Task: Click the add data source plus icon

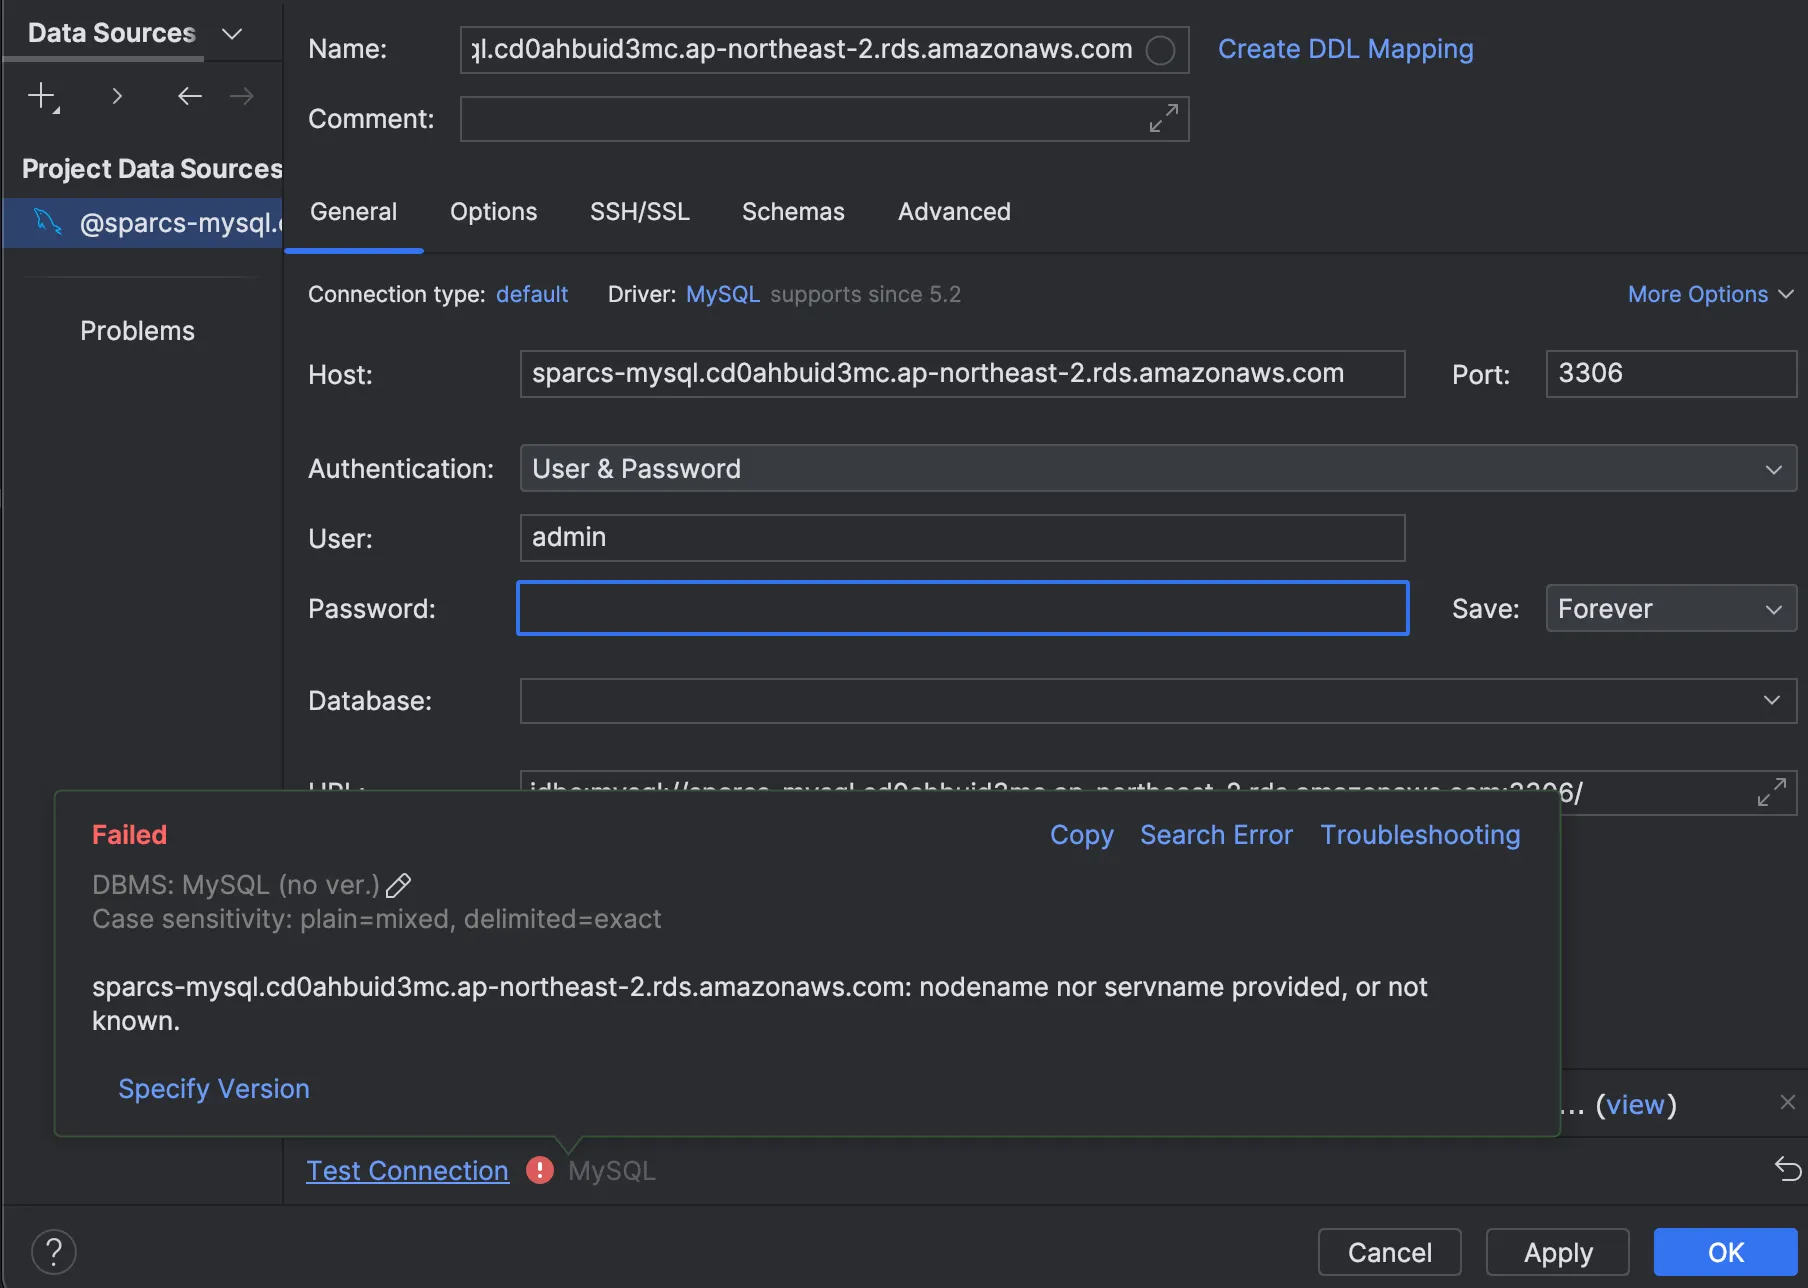Action: (42, 96)
